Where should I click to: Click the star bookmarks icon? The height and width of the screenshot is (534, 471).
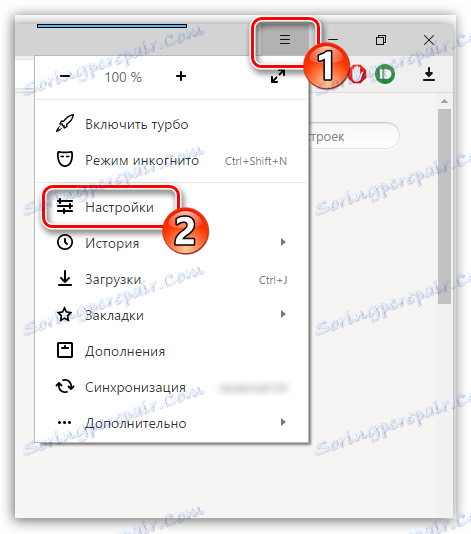tap(65, 314)
